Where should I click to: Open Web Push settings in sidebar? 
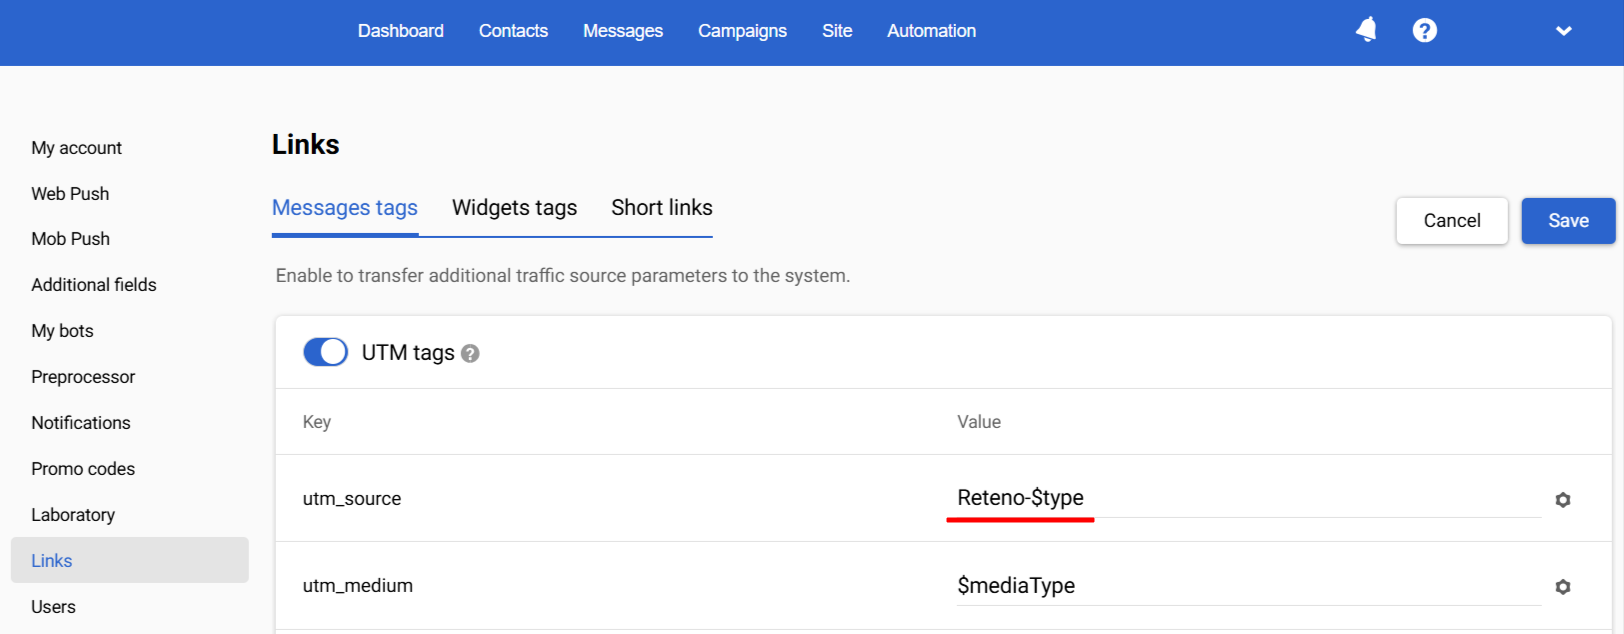[70, 194]
